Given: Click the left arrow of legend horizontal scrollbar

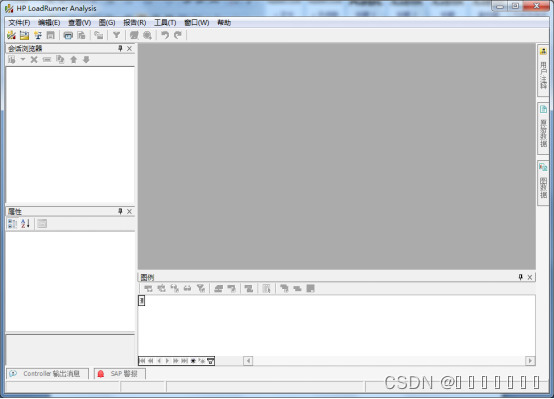Looking at the screenshot, I should coord(248,361).
